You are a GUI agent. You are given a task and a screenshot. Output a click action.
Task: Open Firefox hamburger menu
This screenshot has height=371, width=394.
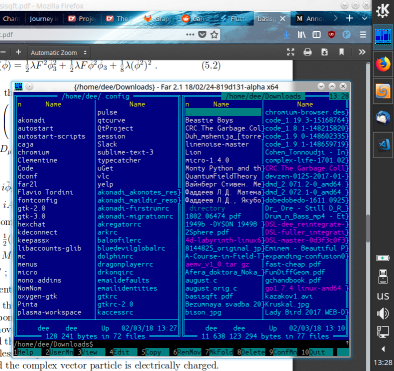click(363, 34)
